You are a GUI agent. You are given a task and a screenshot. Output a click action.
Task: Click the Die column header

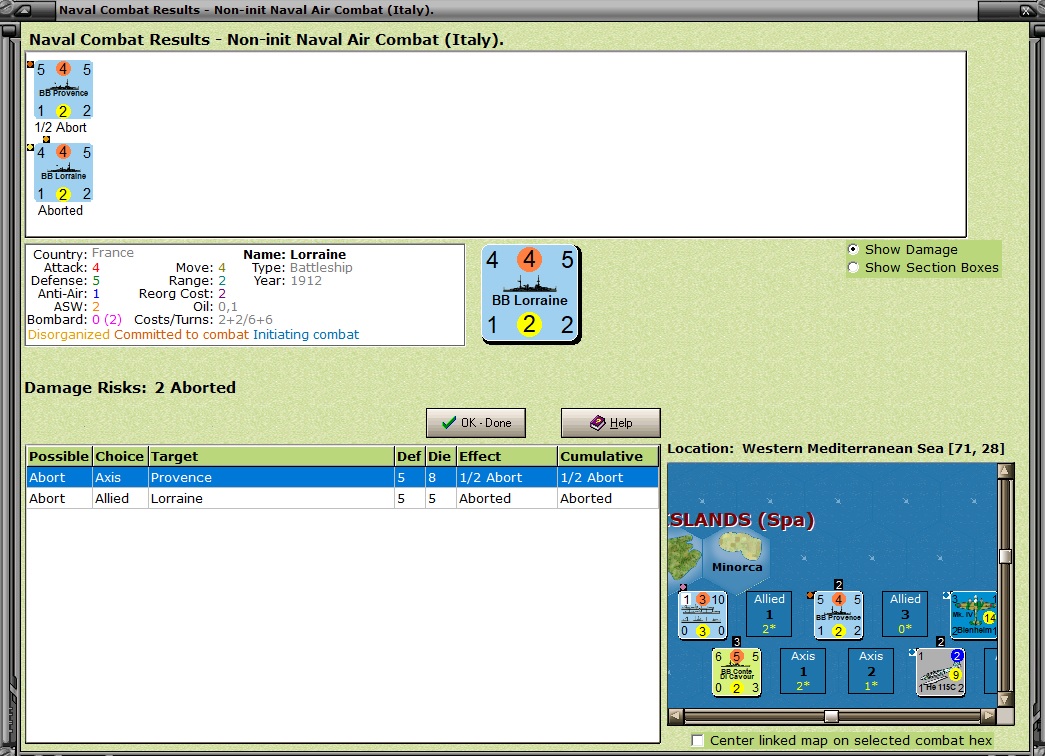[x=440, y=457]
